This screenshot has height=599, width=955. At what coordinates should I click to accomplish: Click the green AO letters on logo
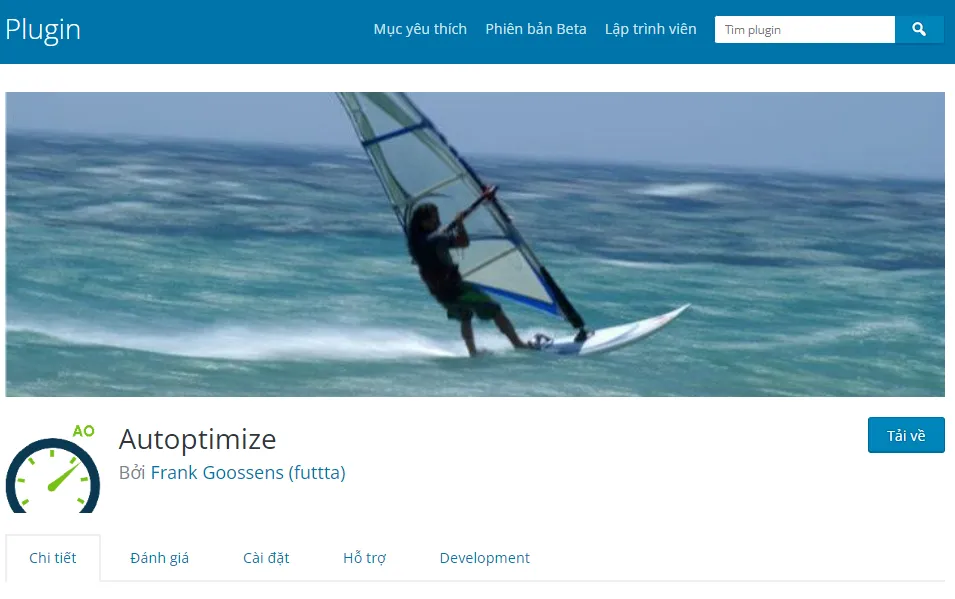tap(83, 431)
